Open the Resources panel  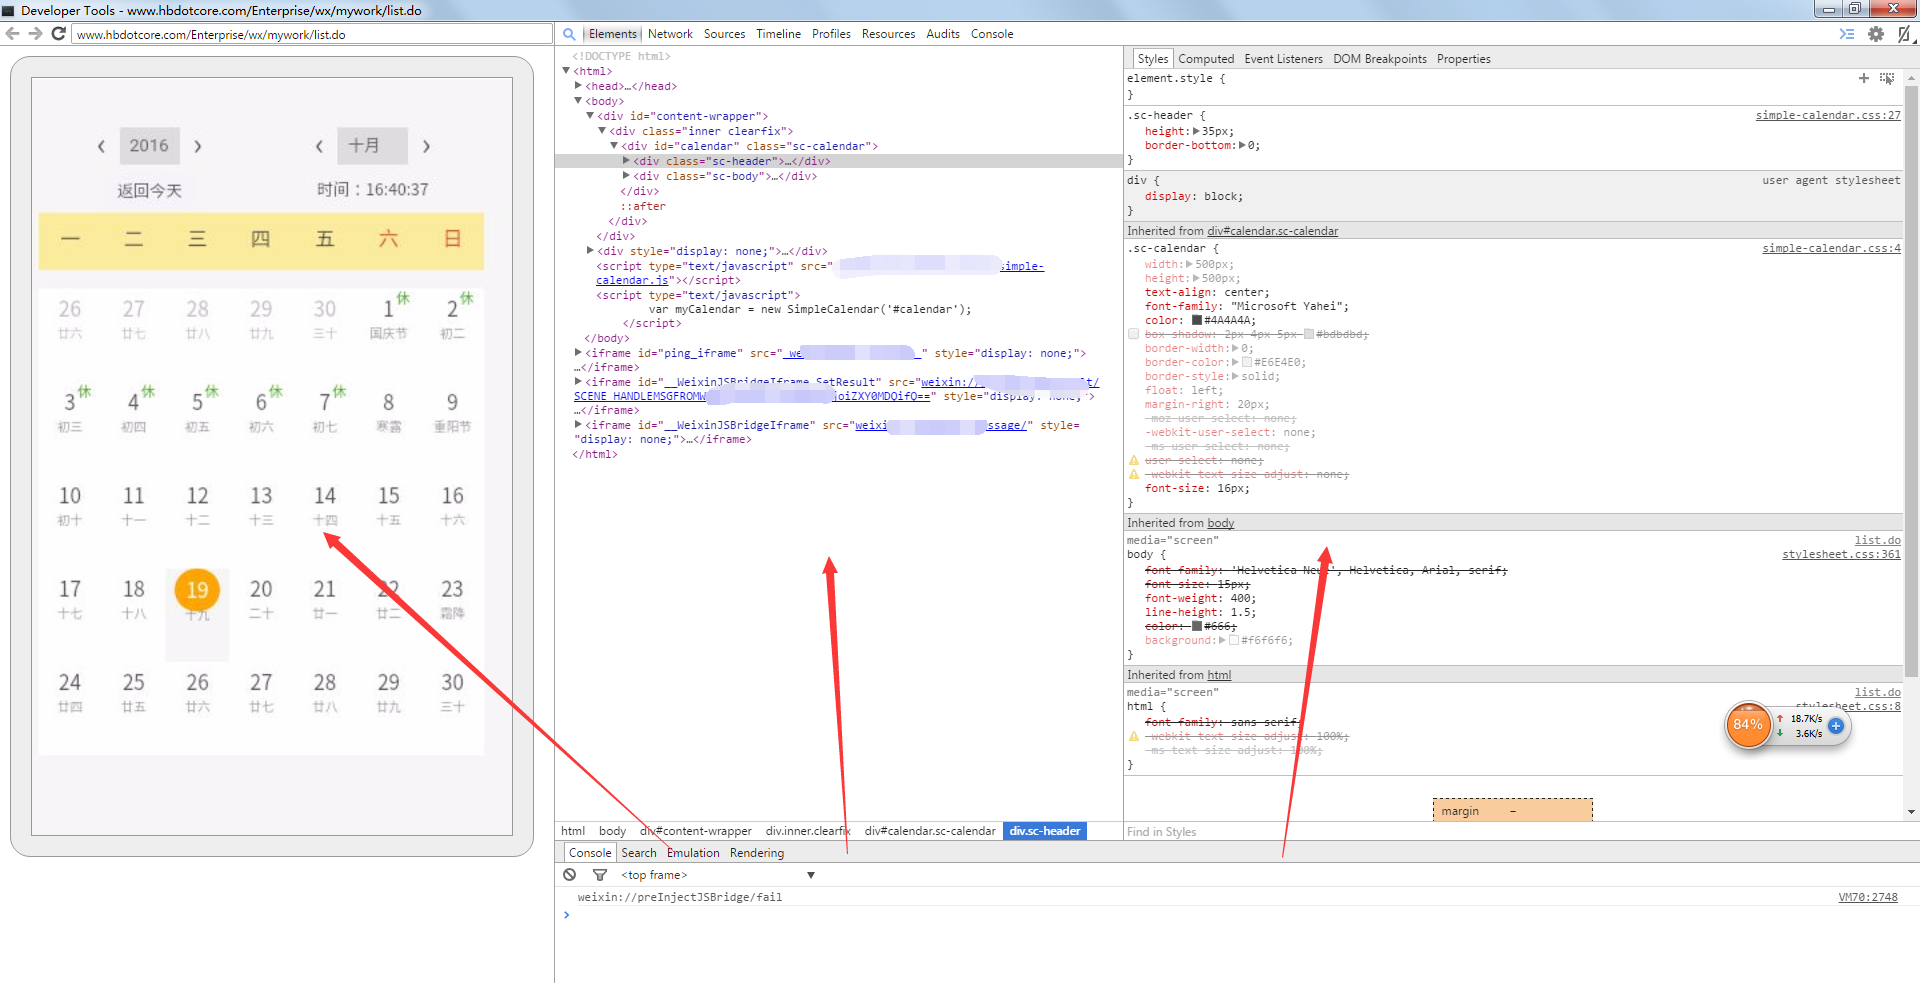(x=888, y=34)
